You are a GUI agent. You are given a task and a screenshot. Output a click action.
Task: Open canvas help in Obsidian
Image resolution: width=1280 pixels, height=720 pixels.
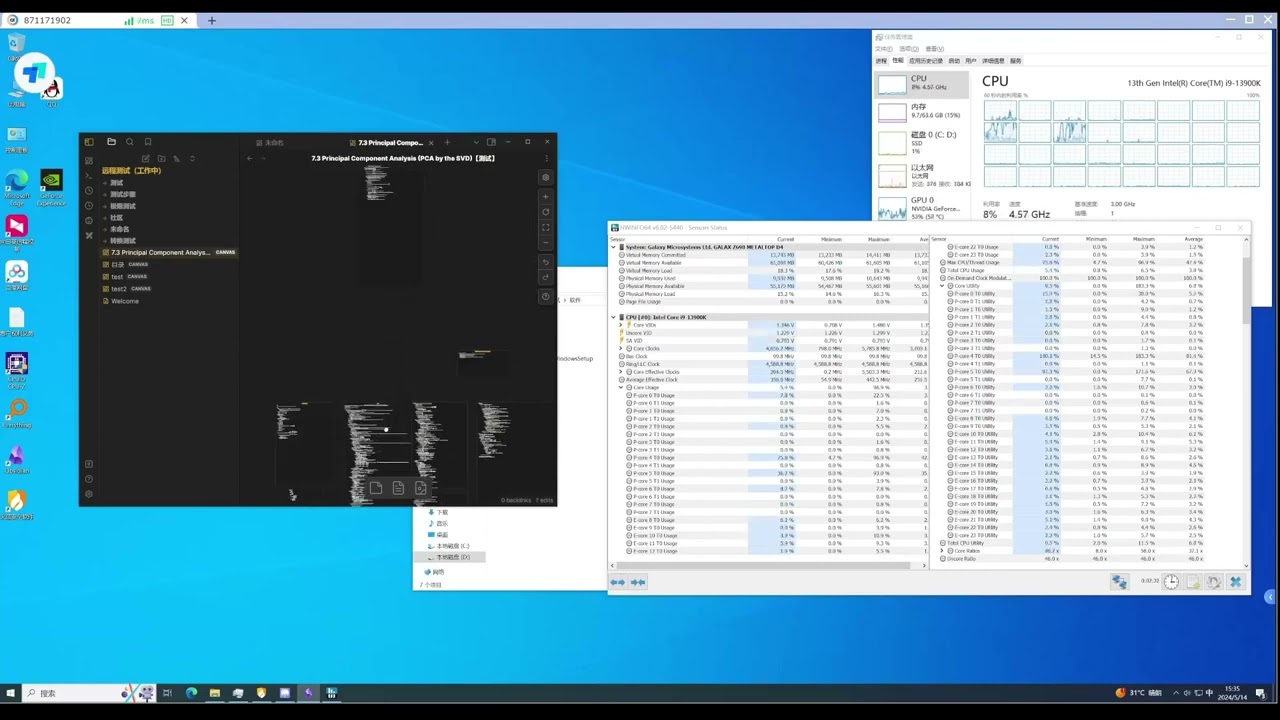pyautogui.click(x=545, y=297)
